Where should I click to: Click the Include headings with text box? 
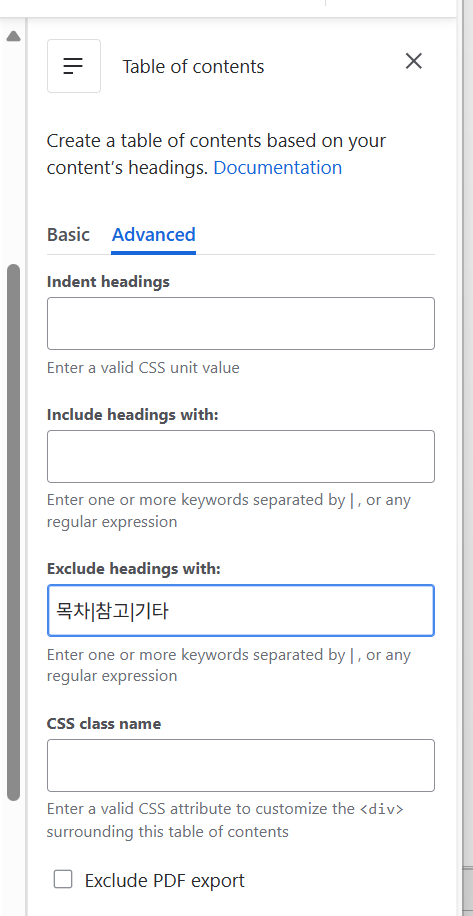tap(241, 456)
